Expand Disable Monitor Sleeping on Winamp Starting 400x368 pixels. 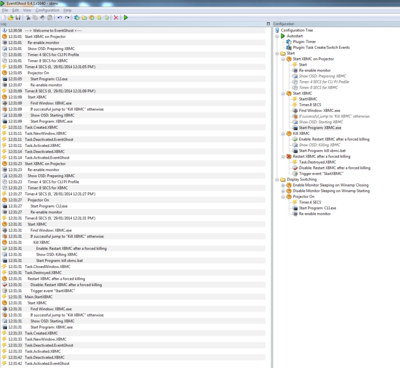283,191
